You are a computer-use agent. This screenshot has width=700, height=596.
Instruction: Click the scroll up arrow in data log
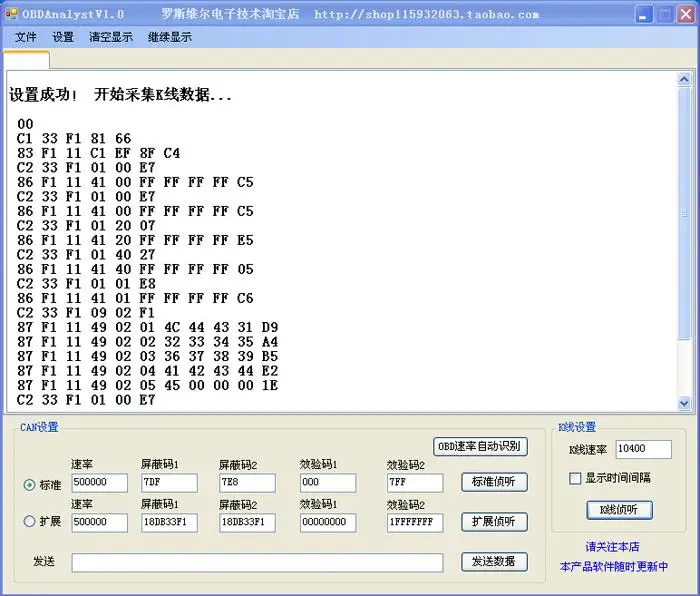[x=683, y=79]
